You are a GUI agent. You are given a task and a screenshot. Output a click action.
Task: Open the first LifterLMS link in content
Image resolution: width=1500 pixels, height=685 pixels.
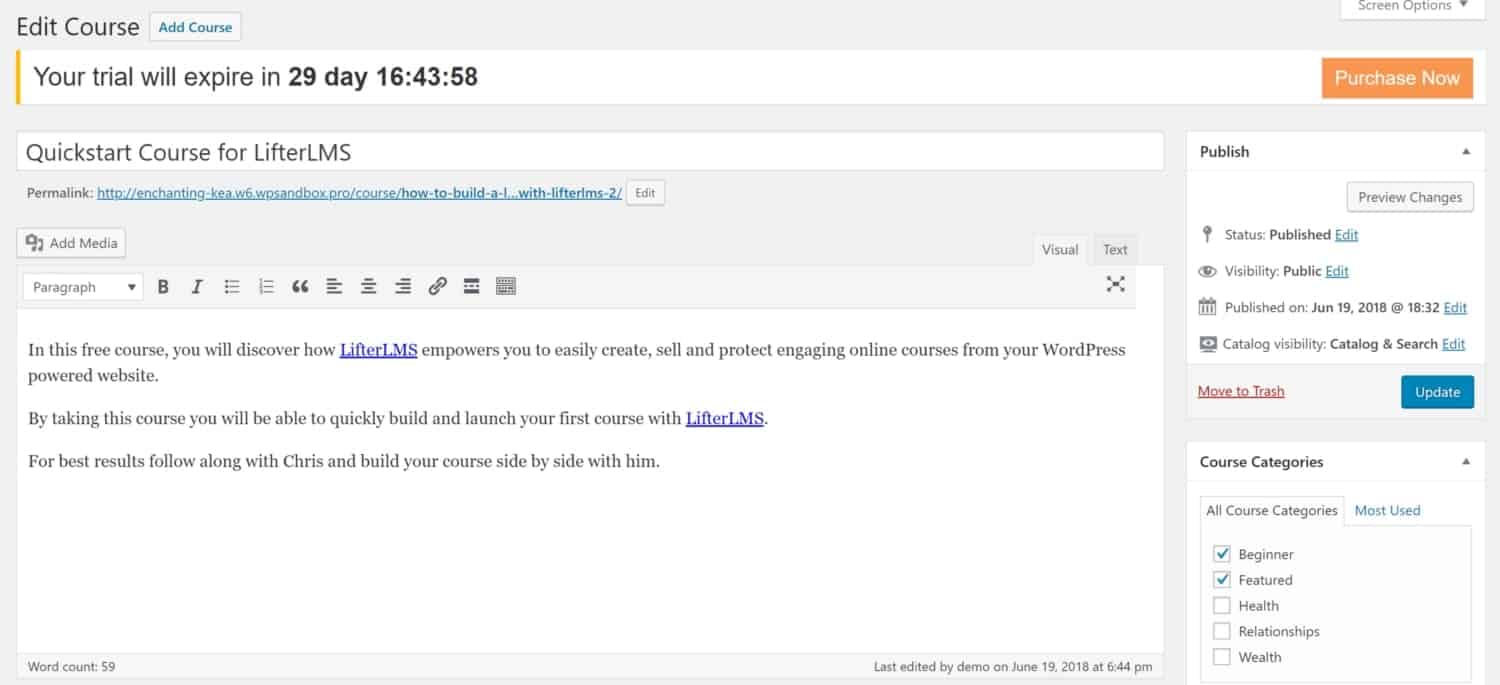click(378, 350)
